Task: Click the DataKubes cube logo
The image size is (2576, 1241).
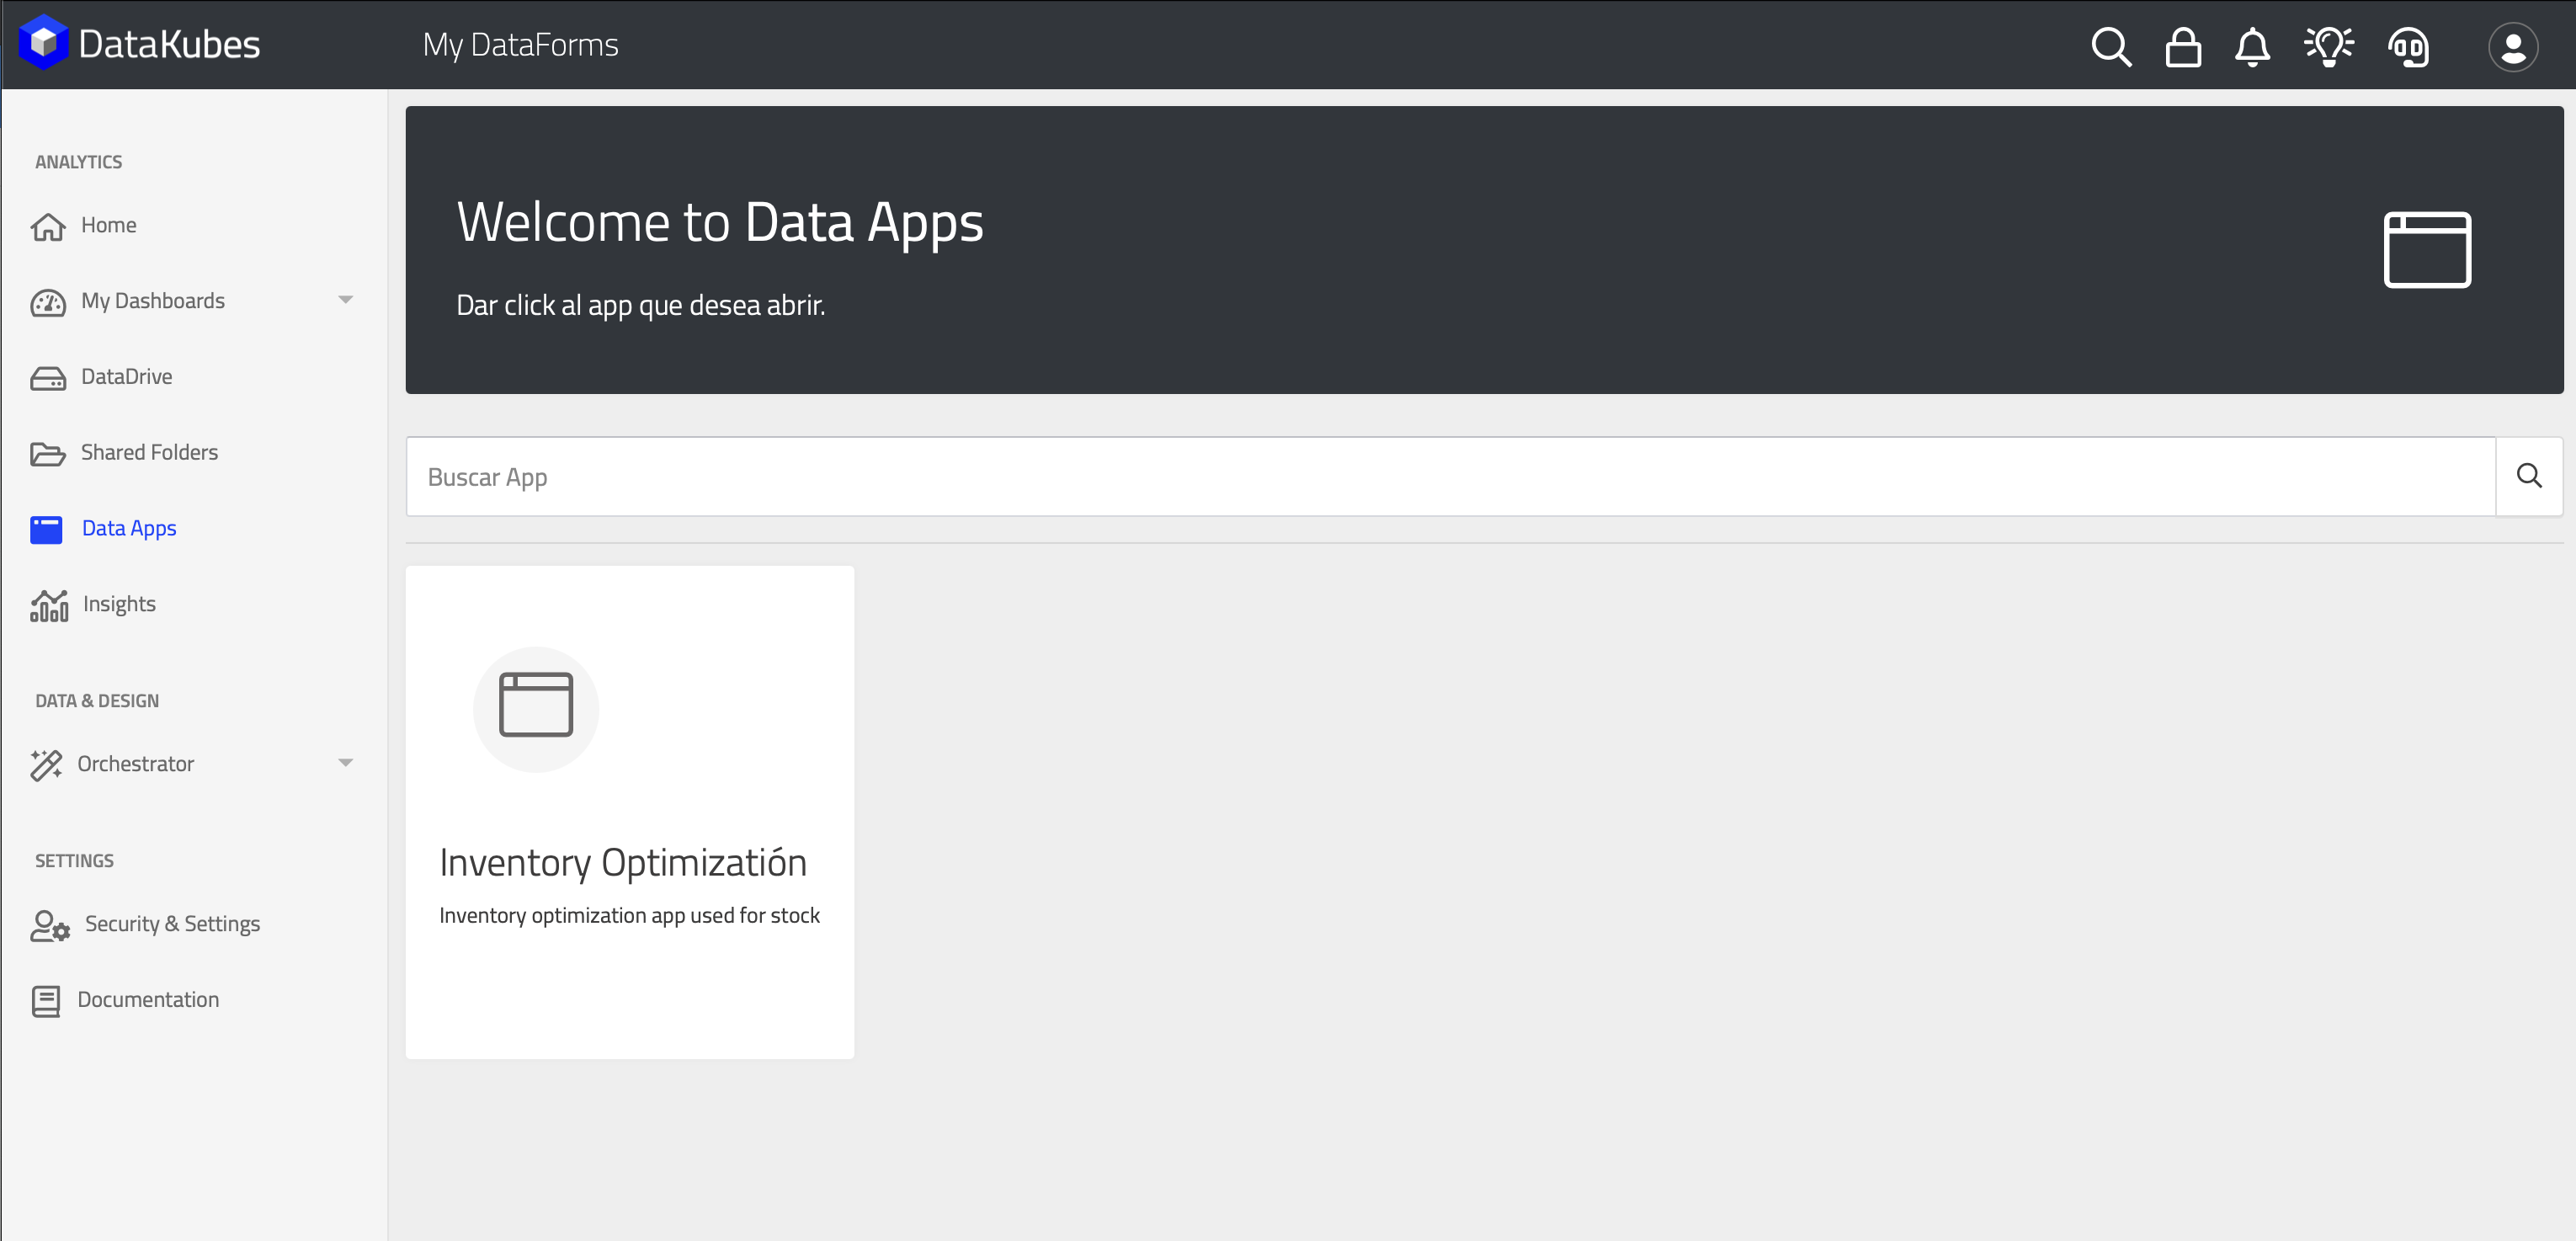Action: [43, 43]
